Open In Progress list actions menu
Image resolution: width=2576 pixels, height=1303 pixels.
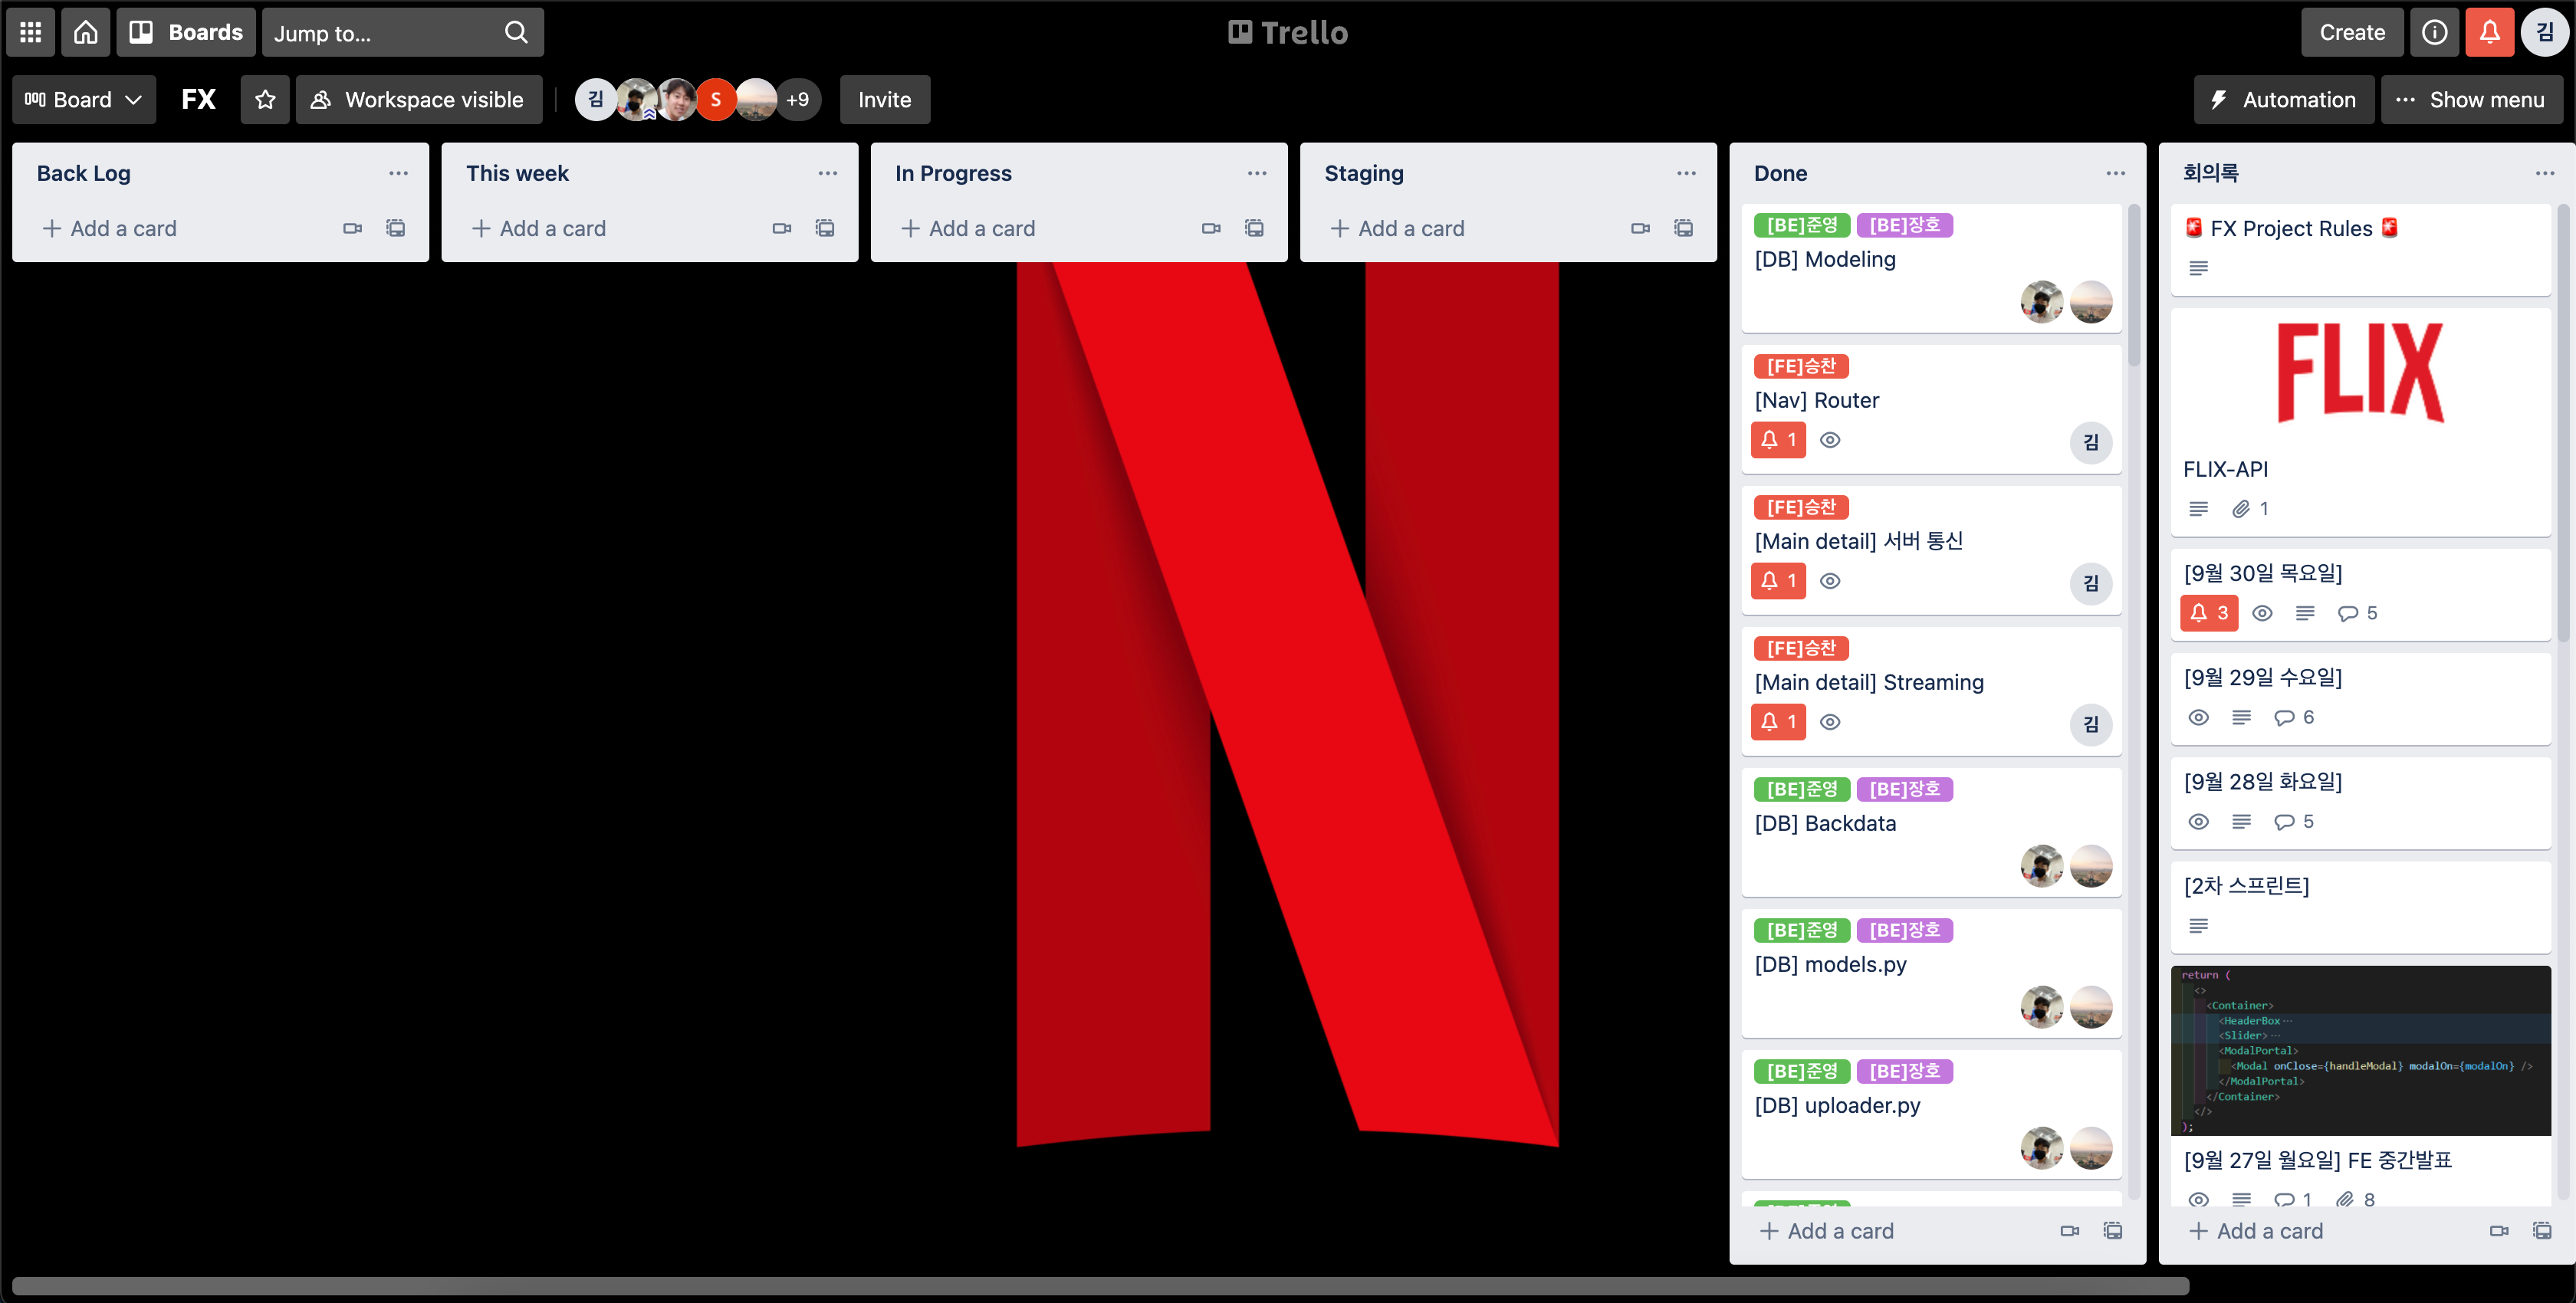[1257, 173]
